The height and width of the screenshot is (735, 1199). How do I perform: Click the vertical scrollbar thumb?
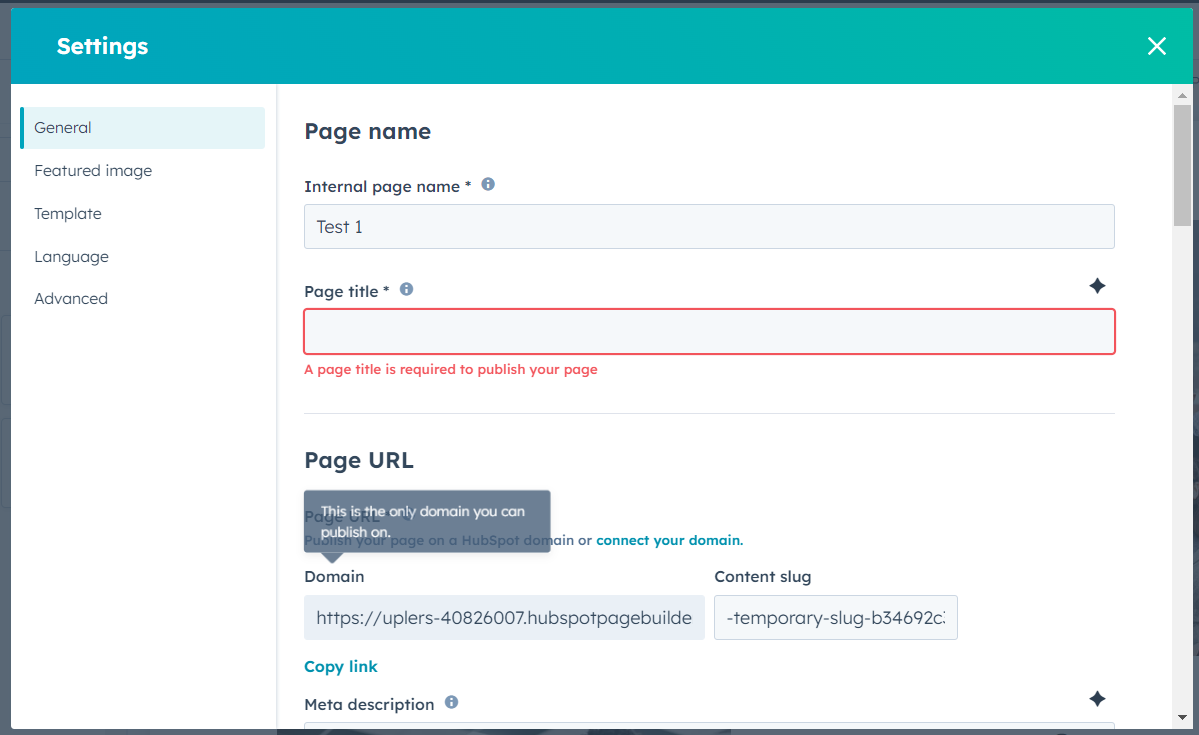(1182, 165)
